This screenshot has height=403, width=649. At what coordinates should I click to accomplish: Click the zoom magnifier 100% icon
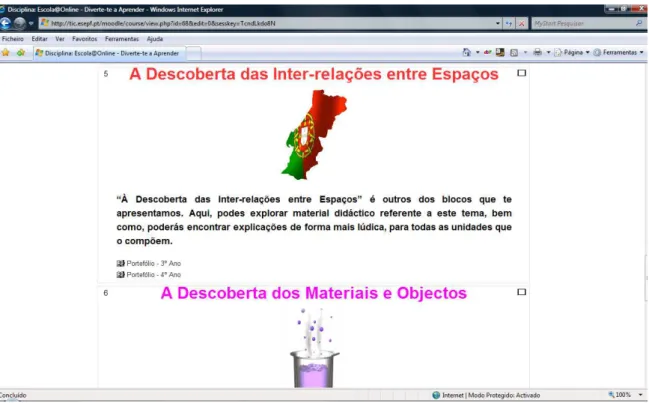611,395
